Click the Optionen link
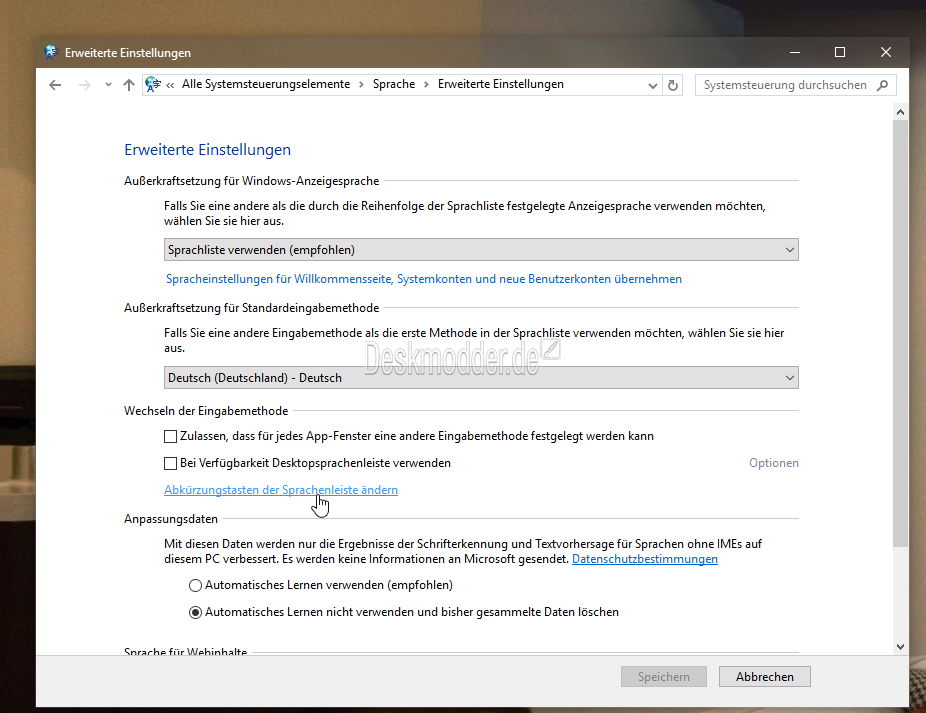This screenshot has height=713, width=926. [x=774, y=463]
